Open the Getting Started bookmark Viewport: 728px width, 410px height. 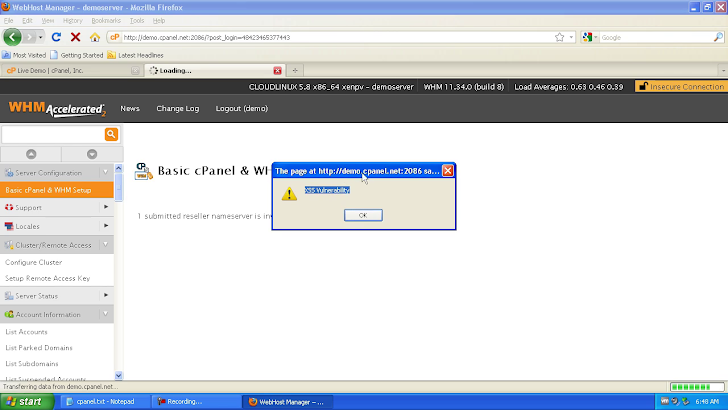(x=77, y=55)
